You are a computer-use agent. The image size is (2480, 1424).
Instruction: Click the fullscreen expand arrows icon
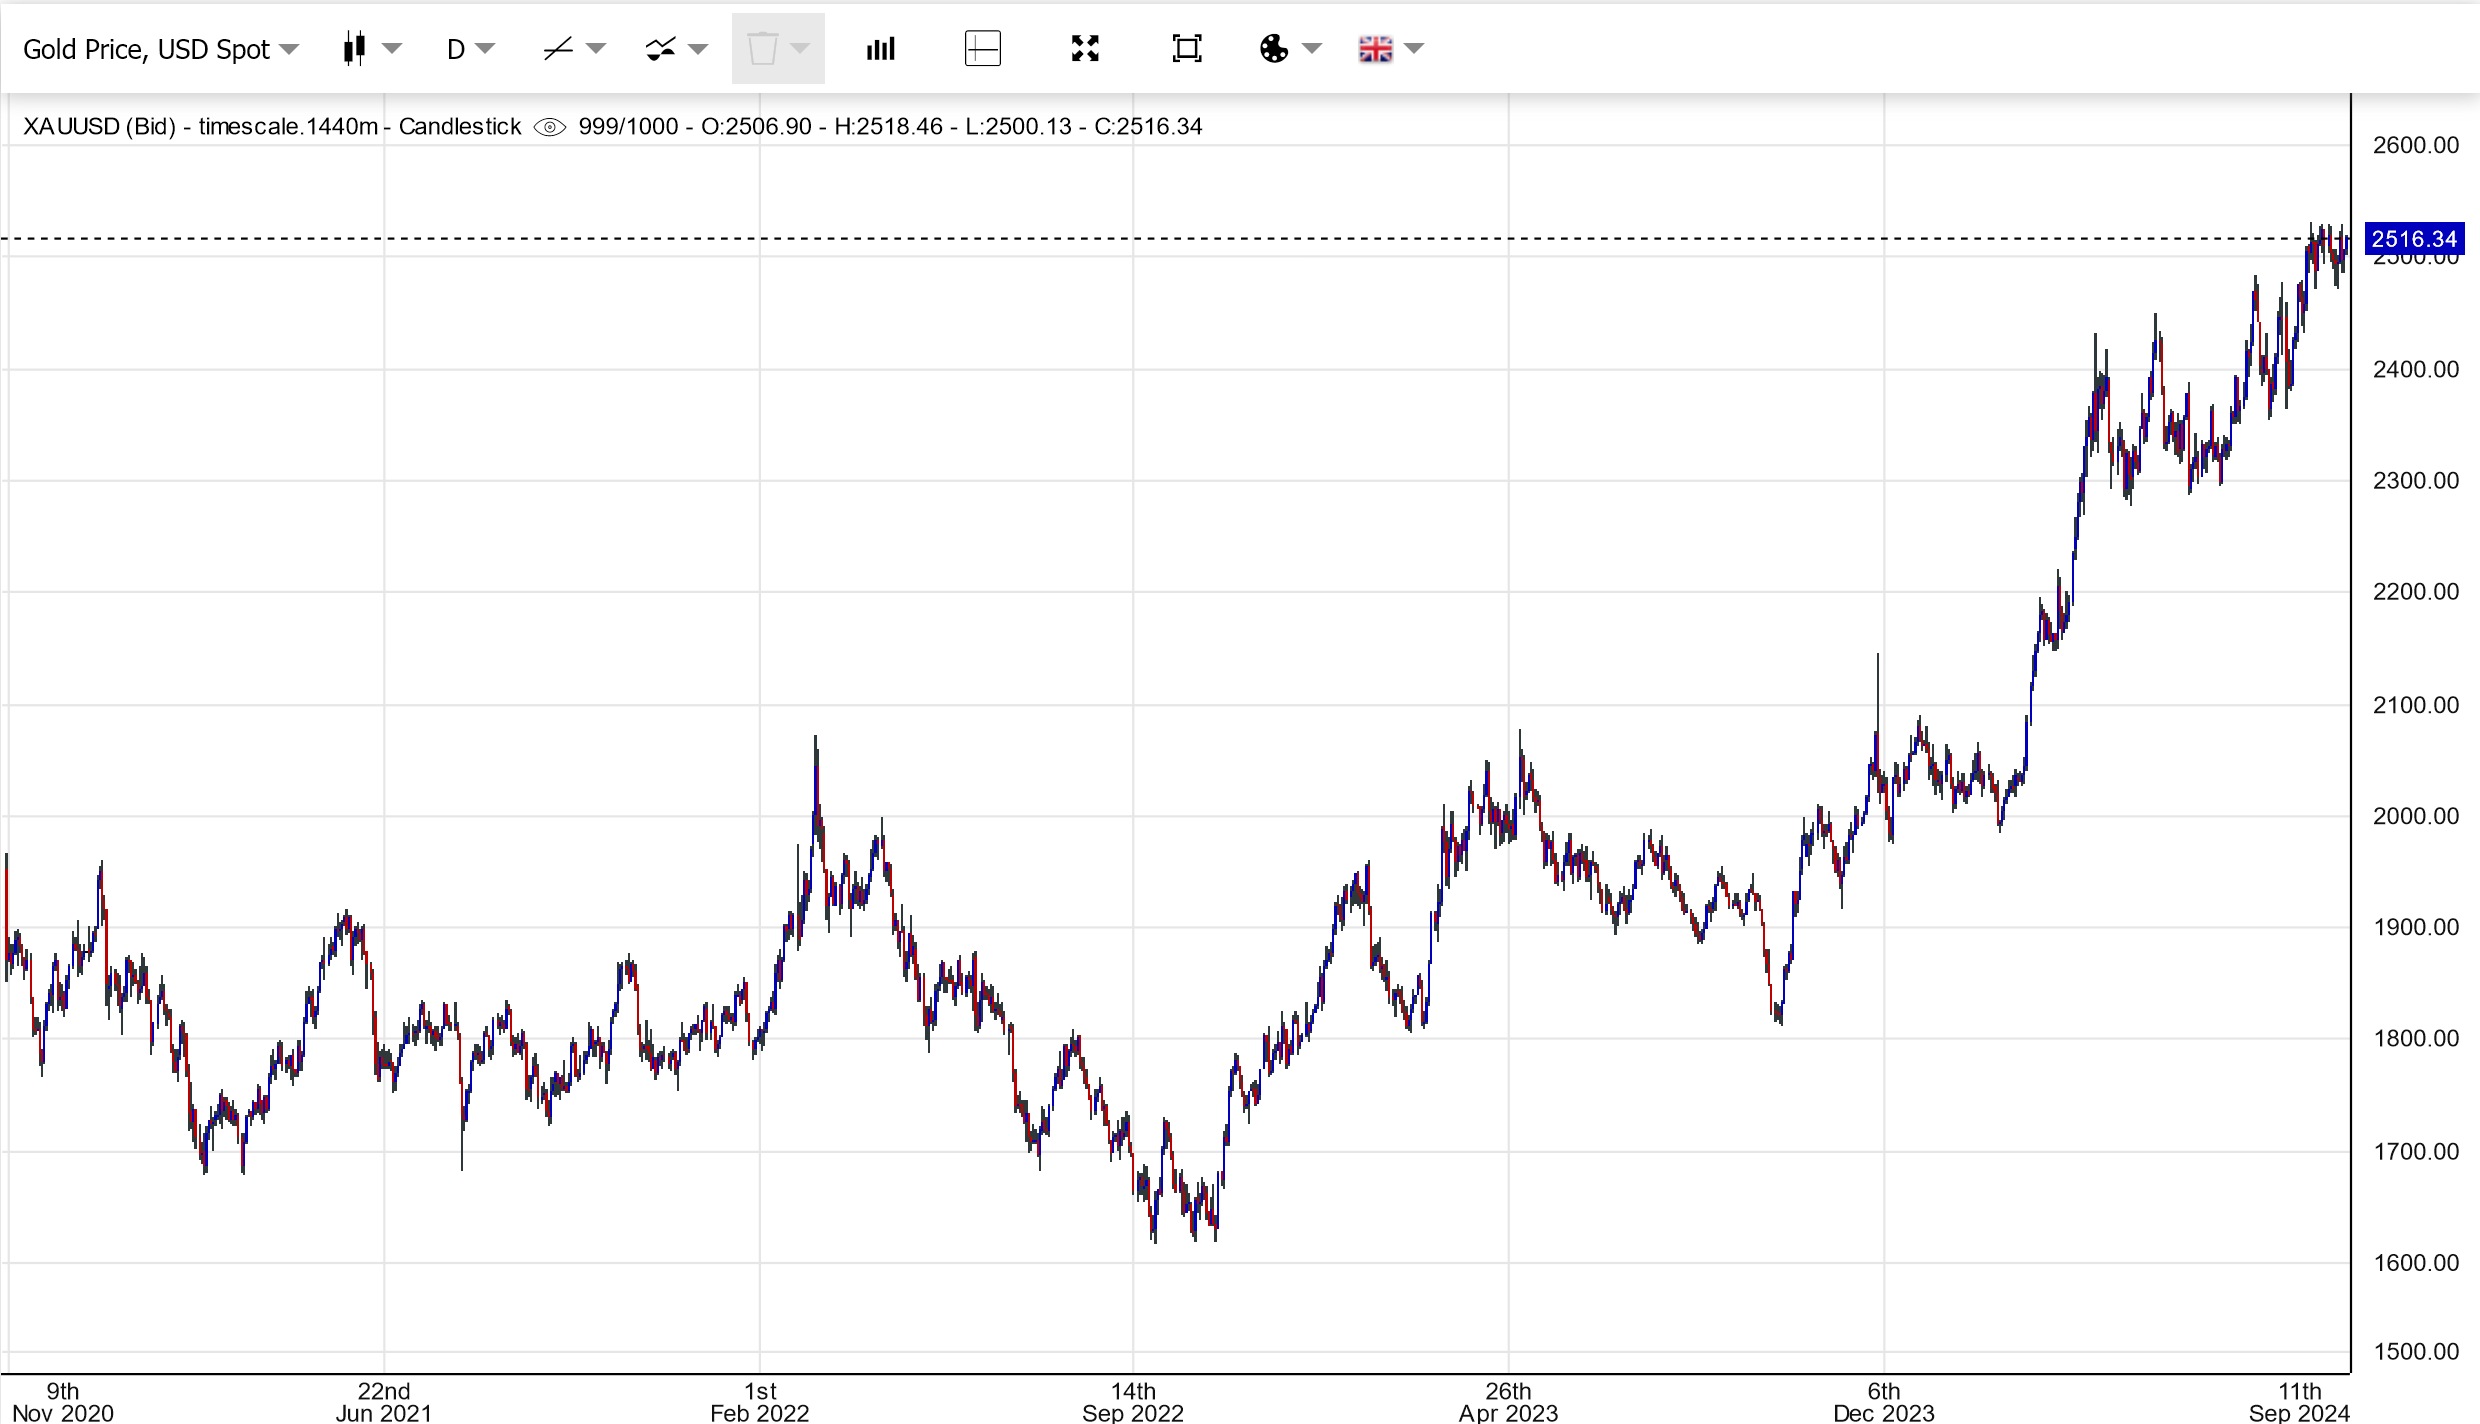click(x=1085, y=48)
